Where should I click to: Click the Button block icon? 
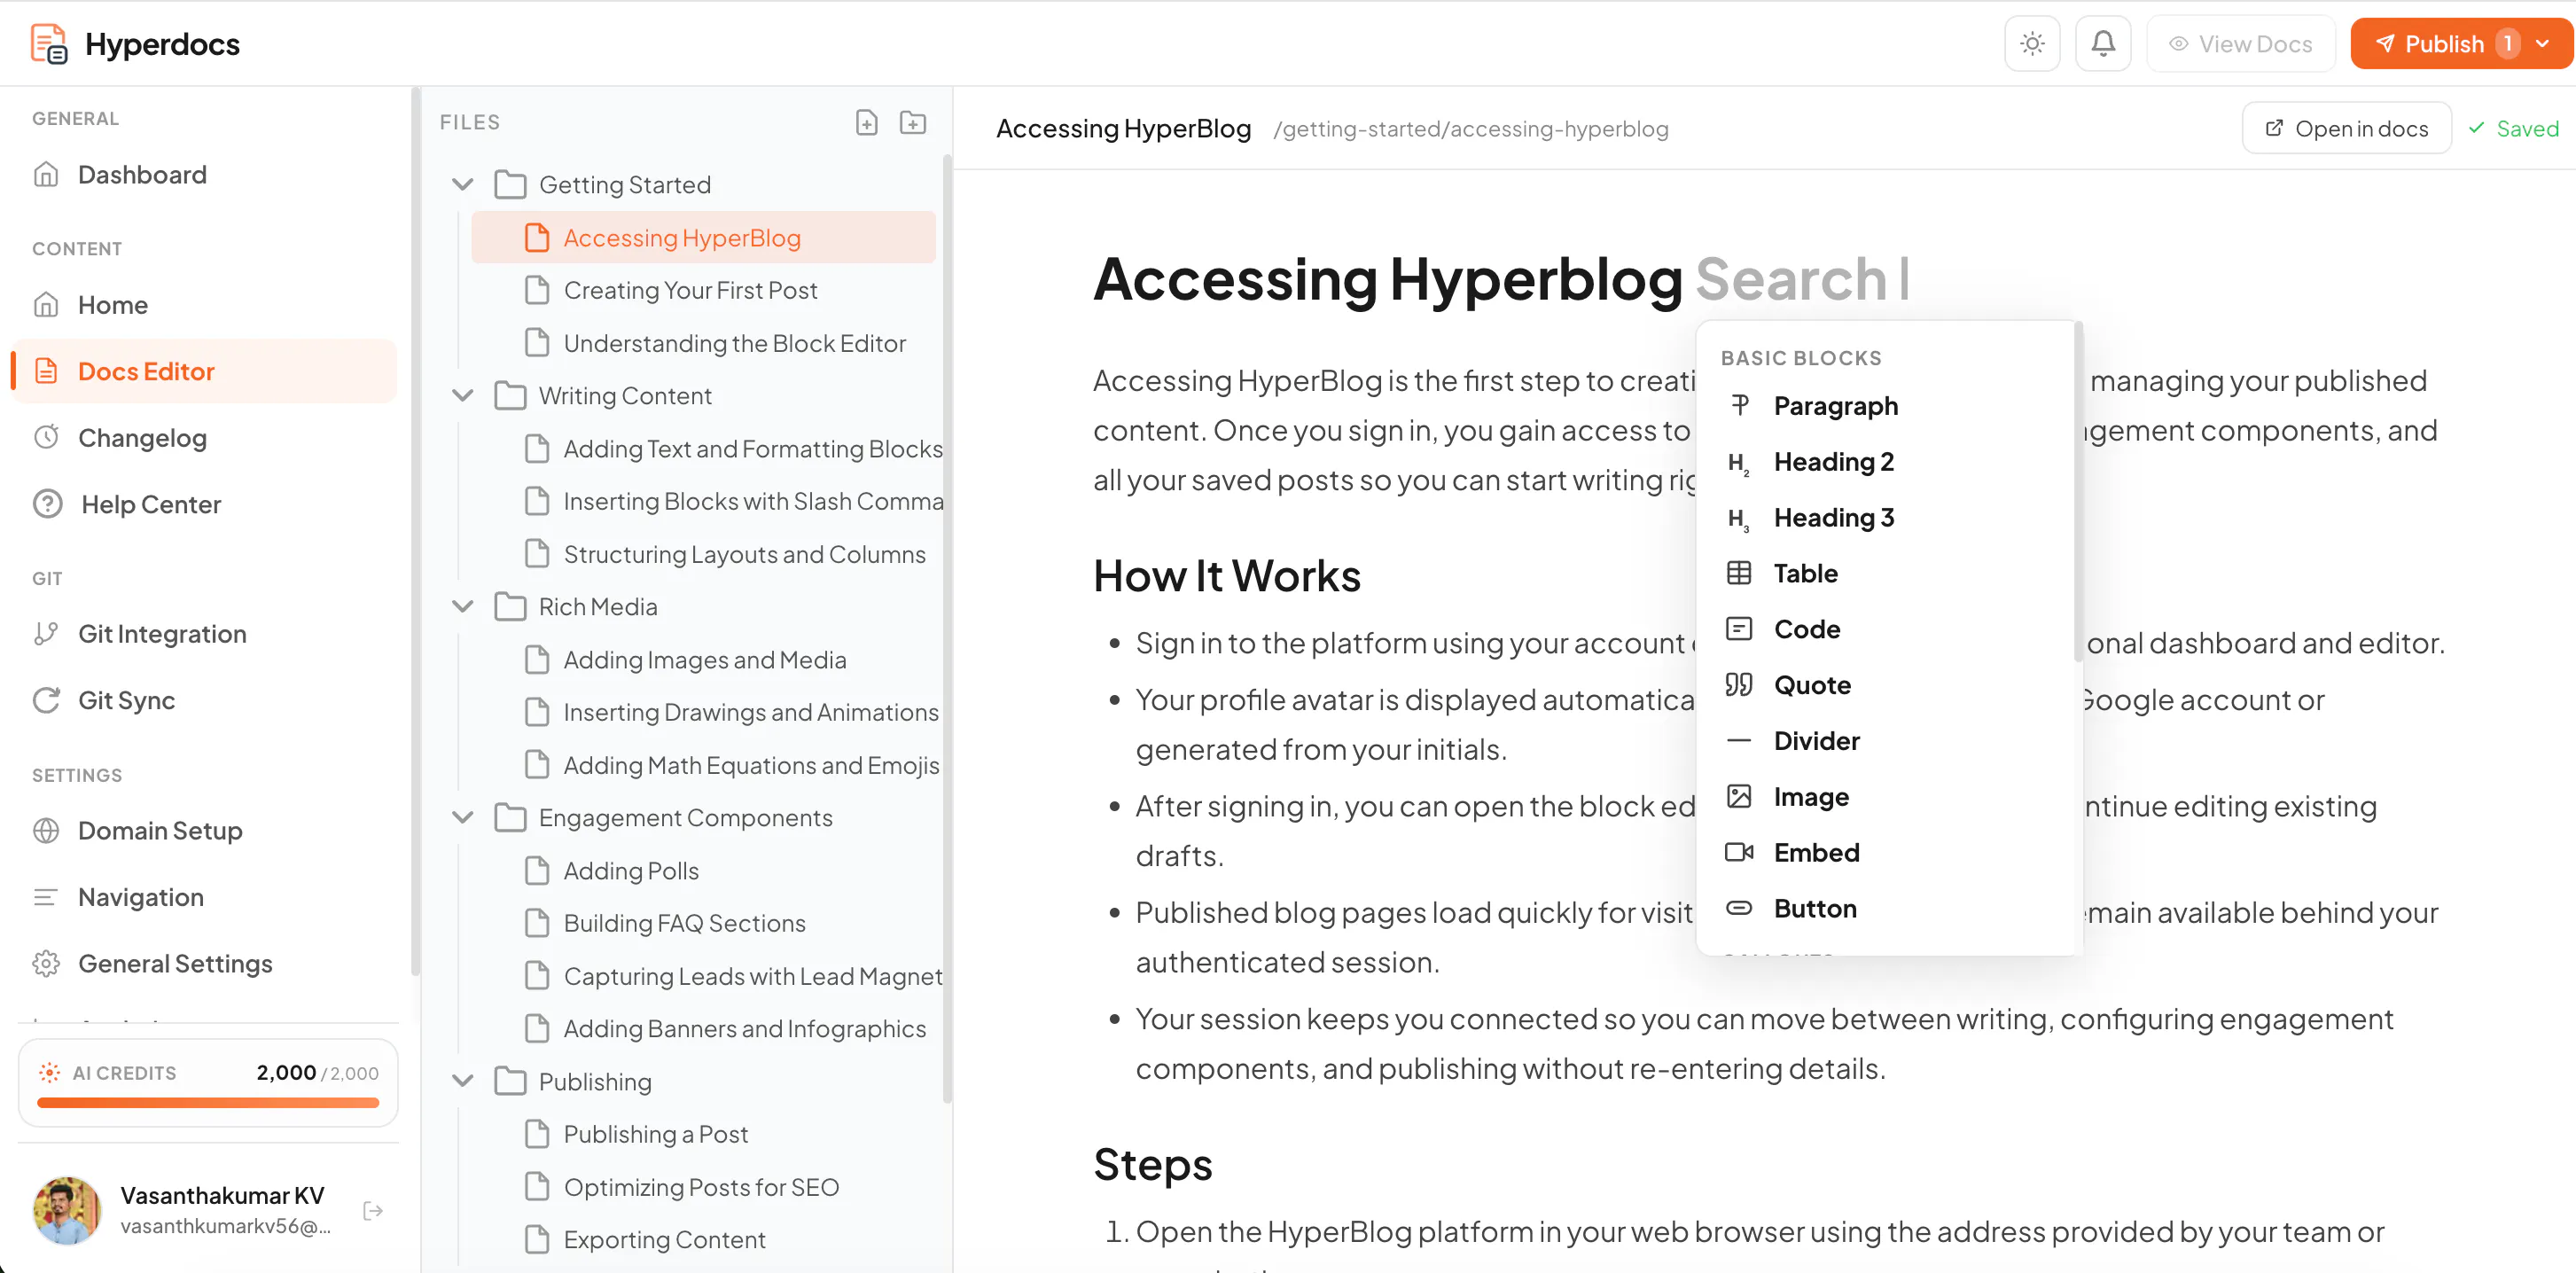click(1739, 908)
